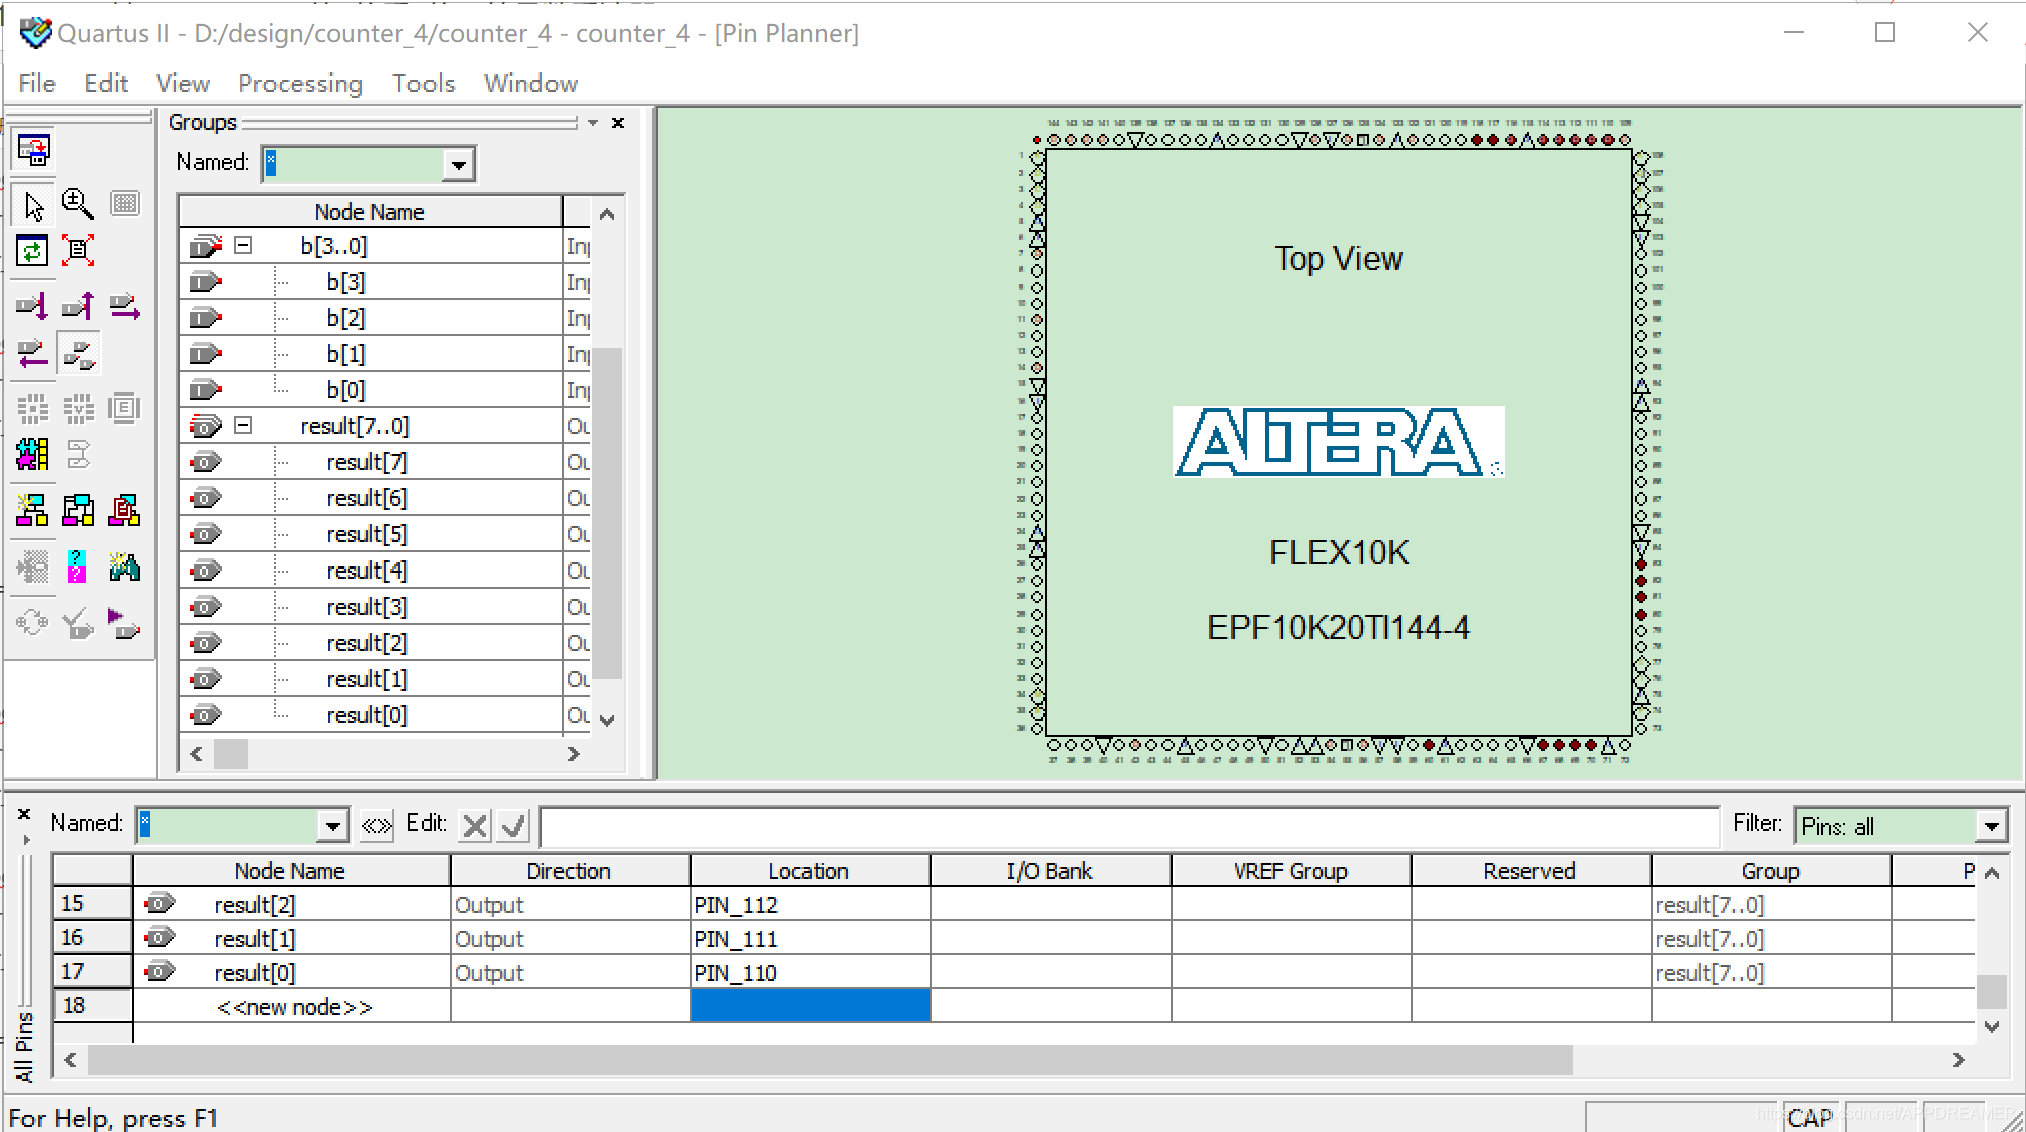Viewport: 2026px width, 1132px height.
Task: Activate the zoom magnifier tool
Action: (77, 204)
